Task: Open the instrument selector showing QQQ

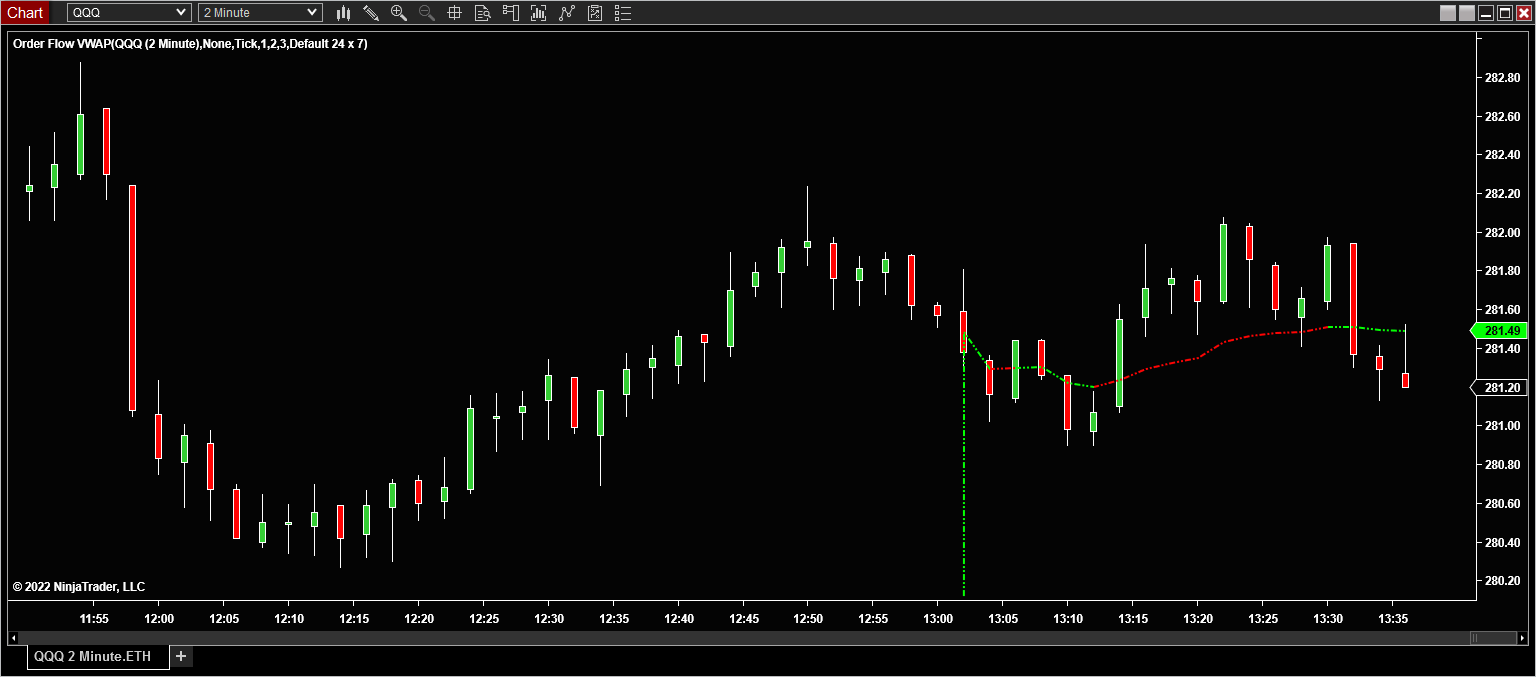Action: tap(129, 13)
